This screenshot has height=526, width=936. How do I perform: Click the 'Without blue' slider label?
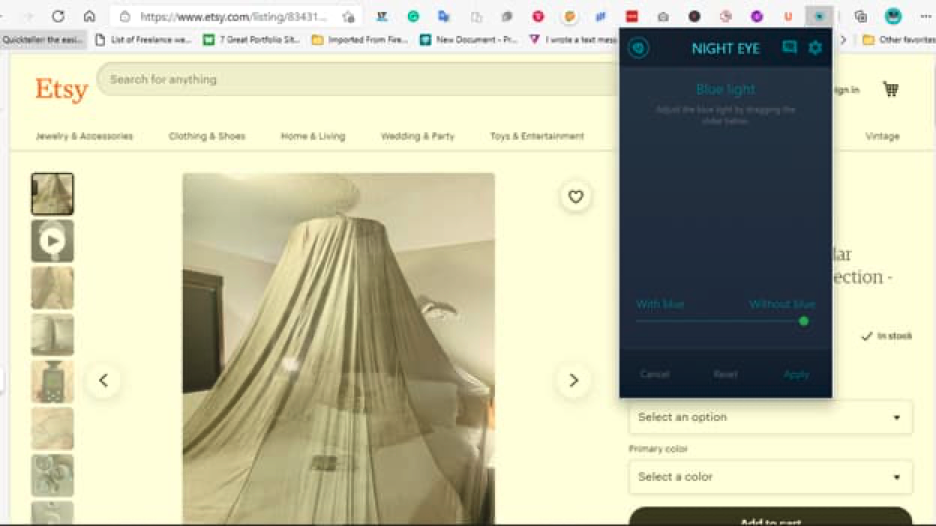click(x=782, y=304)
